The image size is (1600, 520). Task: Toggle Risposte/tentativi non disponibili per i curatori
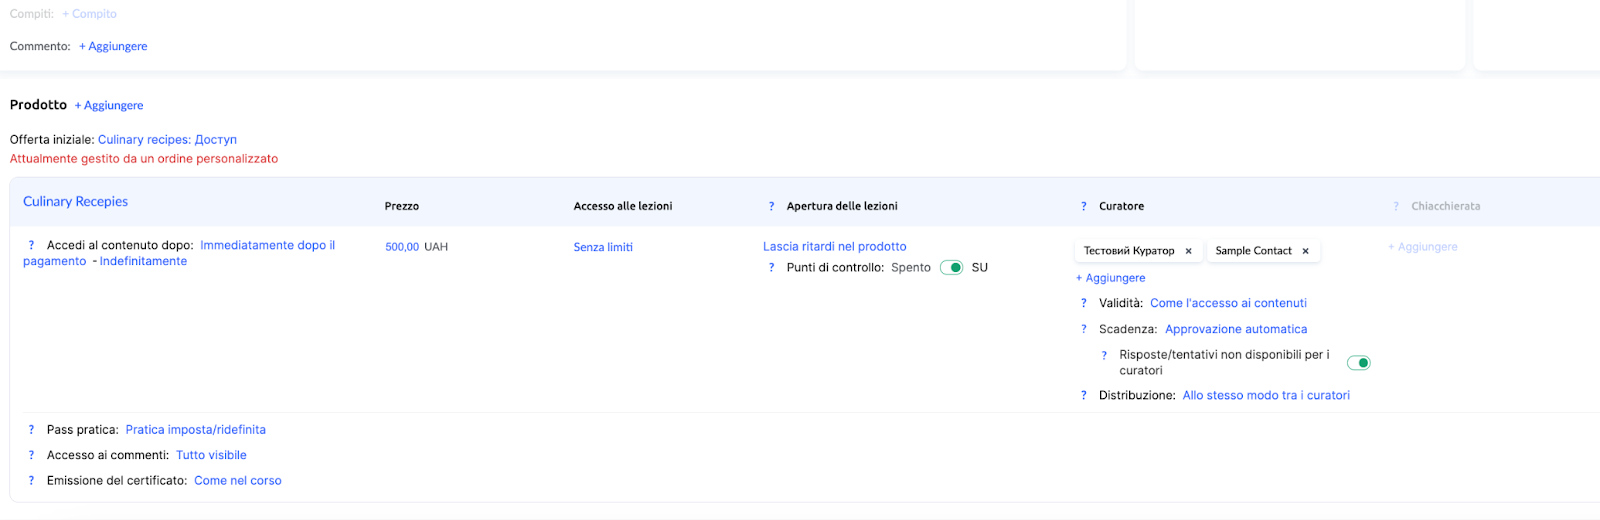tap(1358, 363)
